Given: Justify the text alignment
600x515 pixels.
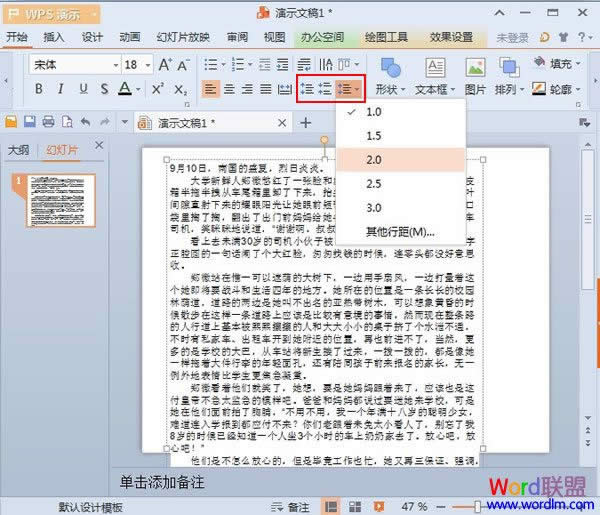Looking at the screenshot, I should 266,89.
